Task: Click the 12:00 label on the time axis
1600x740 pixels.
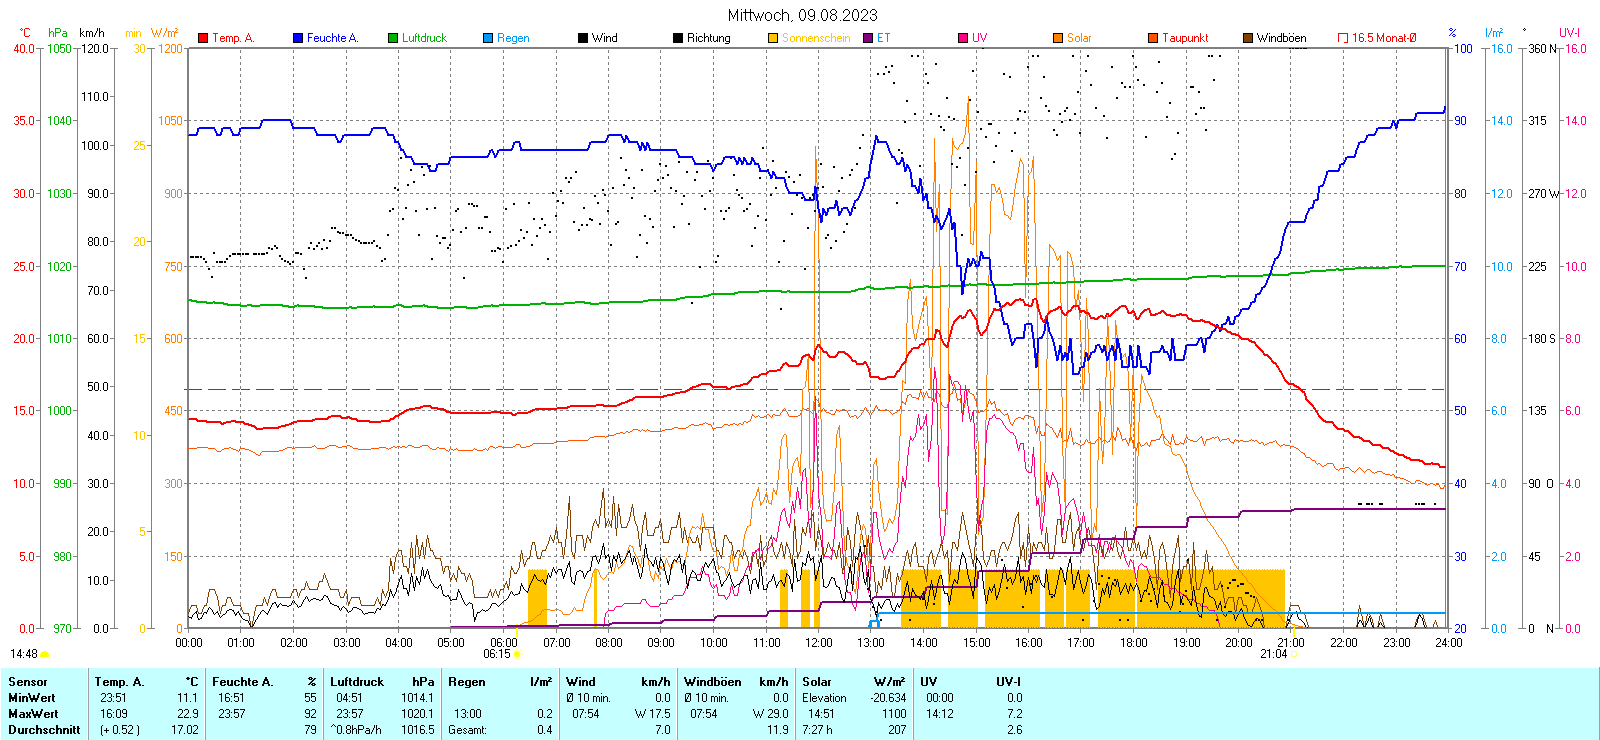Action: point(819,642)
